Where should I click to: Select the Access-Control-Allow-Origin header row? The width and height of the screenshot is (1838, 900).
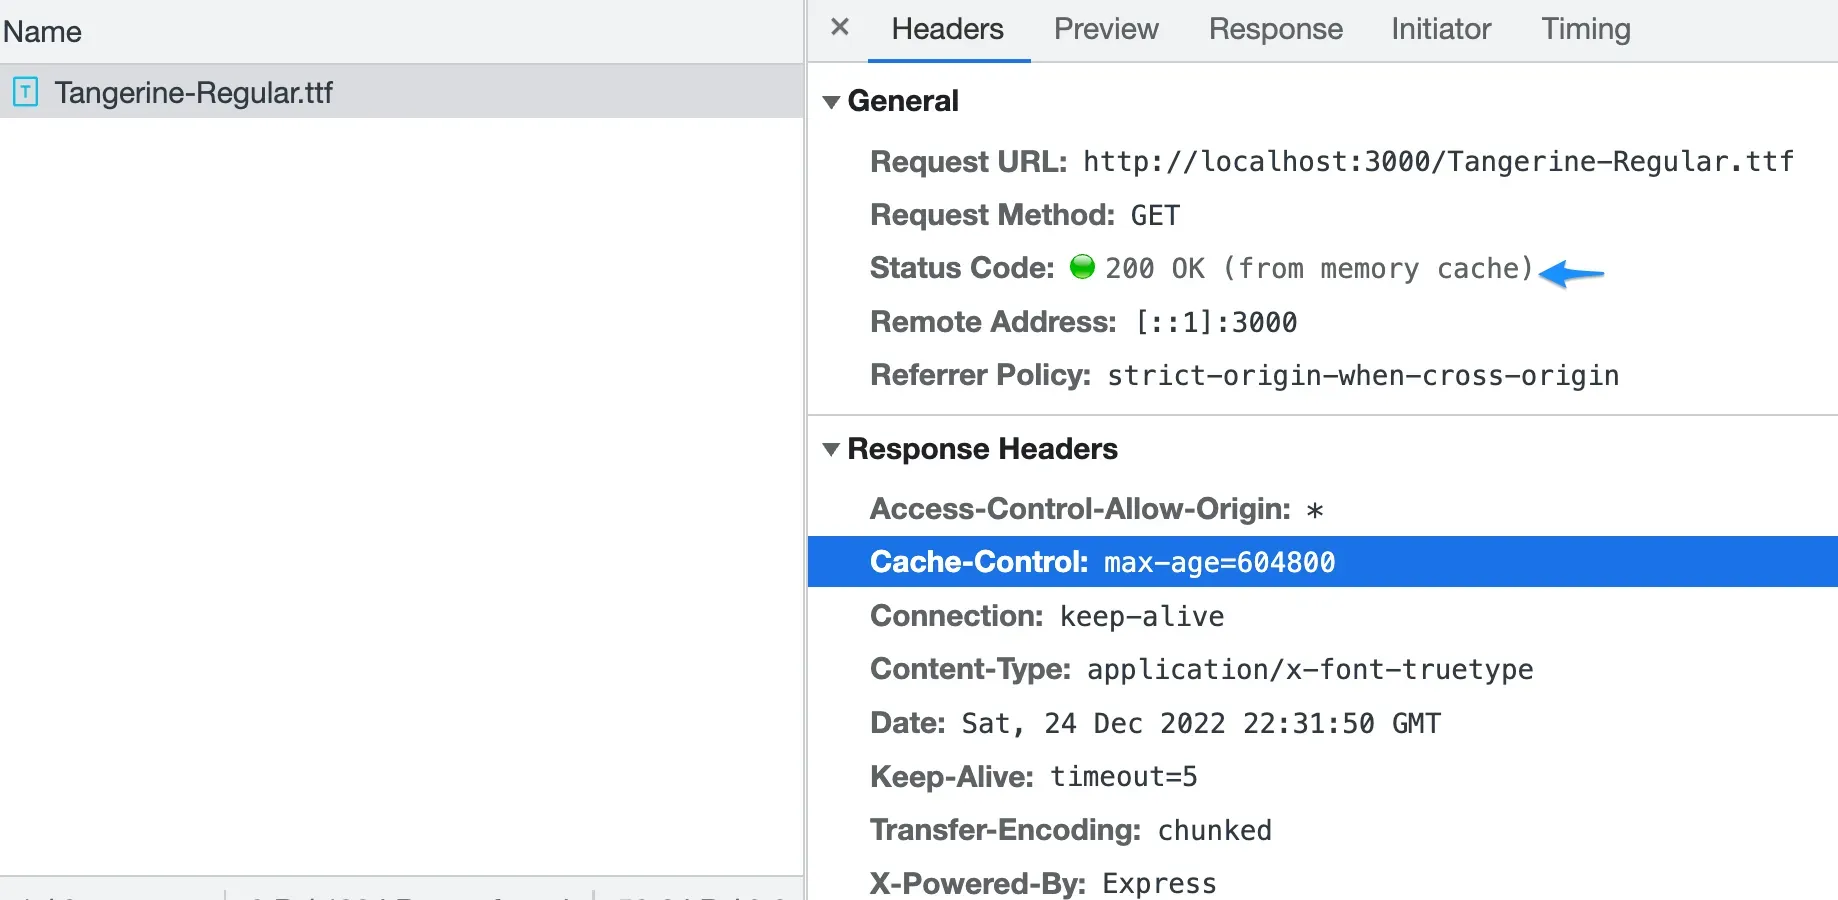tap(1093, 509)
